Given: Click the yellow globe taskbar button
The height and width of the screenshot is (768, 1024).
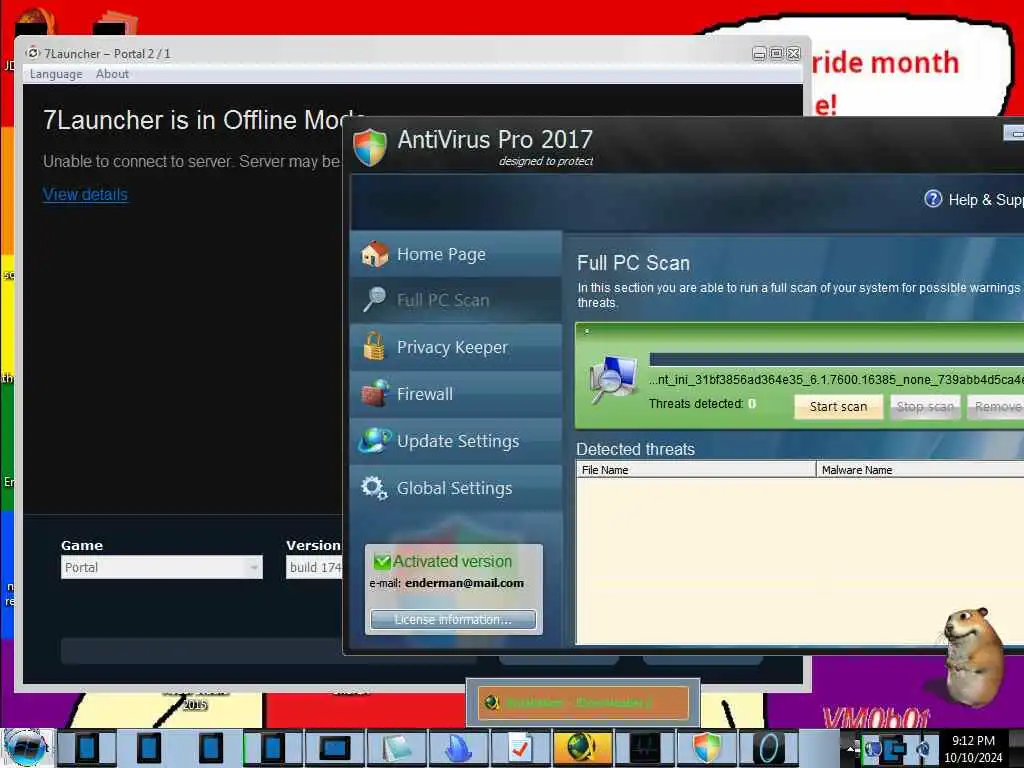Looking at the screenshot, I should pyautogui.click(x=582, y=748).
